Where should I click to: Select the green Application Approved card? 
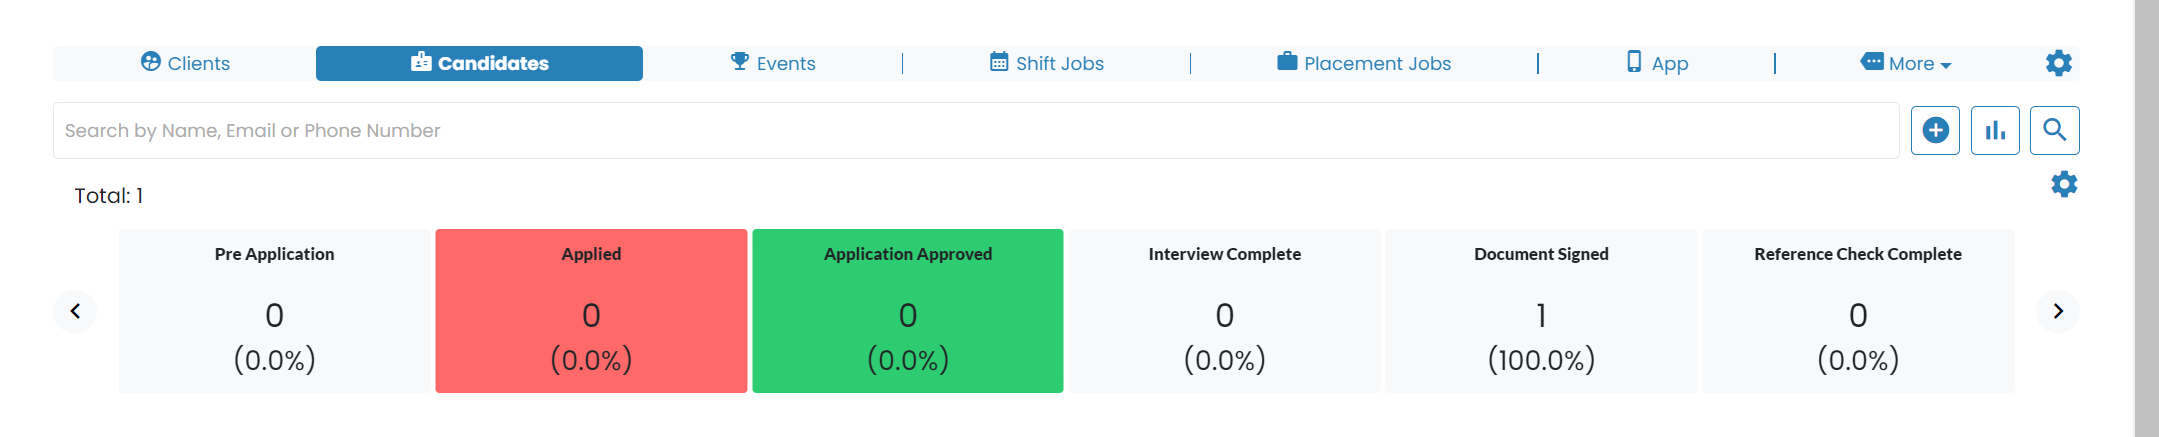pos(908,311)
